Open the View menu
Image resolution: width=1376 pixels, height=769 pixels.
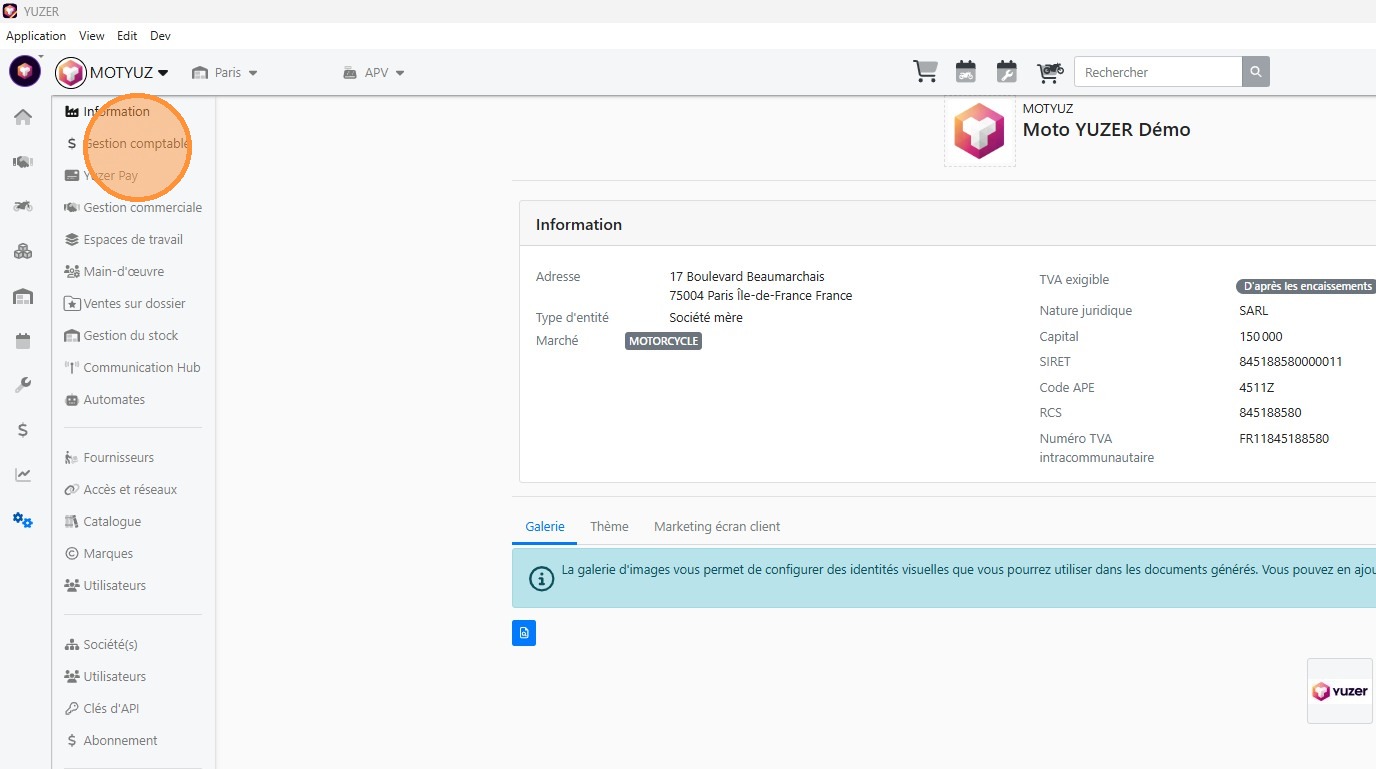click(x=92, y=35)
